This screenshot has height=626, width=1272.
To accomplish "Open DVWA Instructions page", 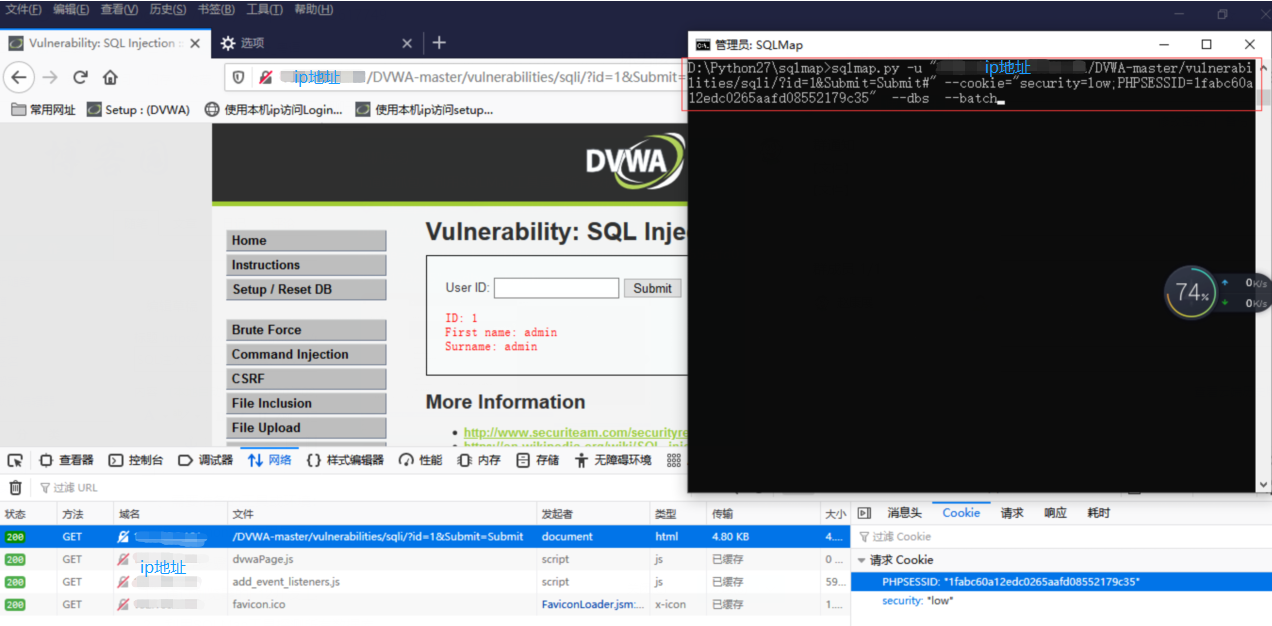I will tap(306, 265).
